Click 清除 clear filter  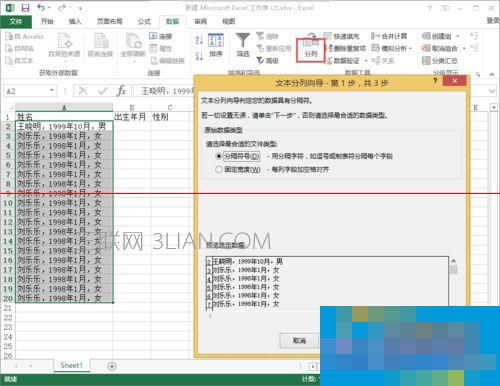pyautogui.click(x=267, y=36)
